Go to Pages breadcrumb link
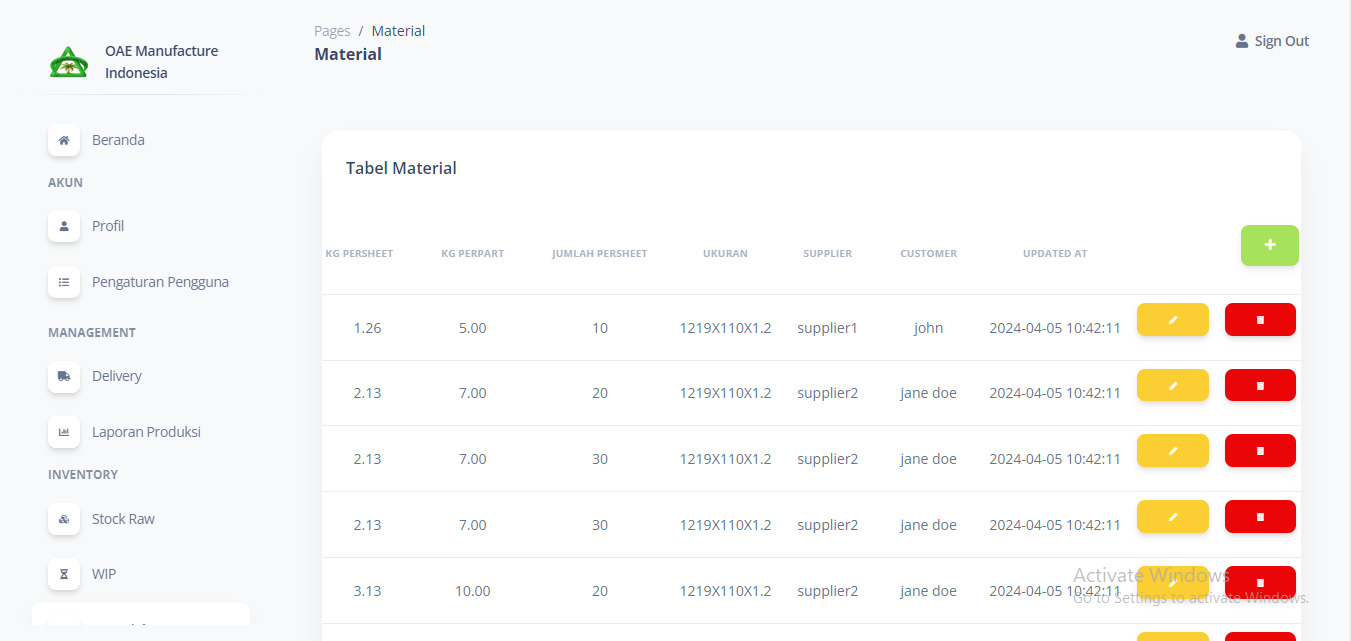 click(x=332, y=31)
